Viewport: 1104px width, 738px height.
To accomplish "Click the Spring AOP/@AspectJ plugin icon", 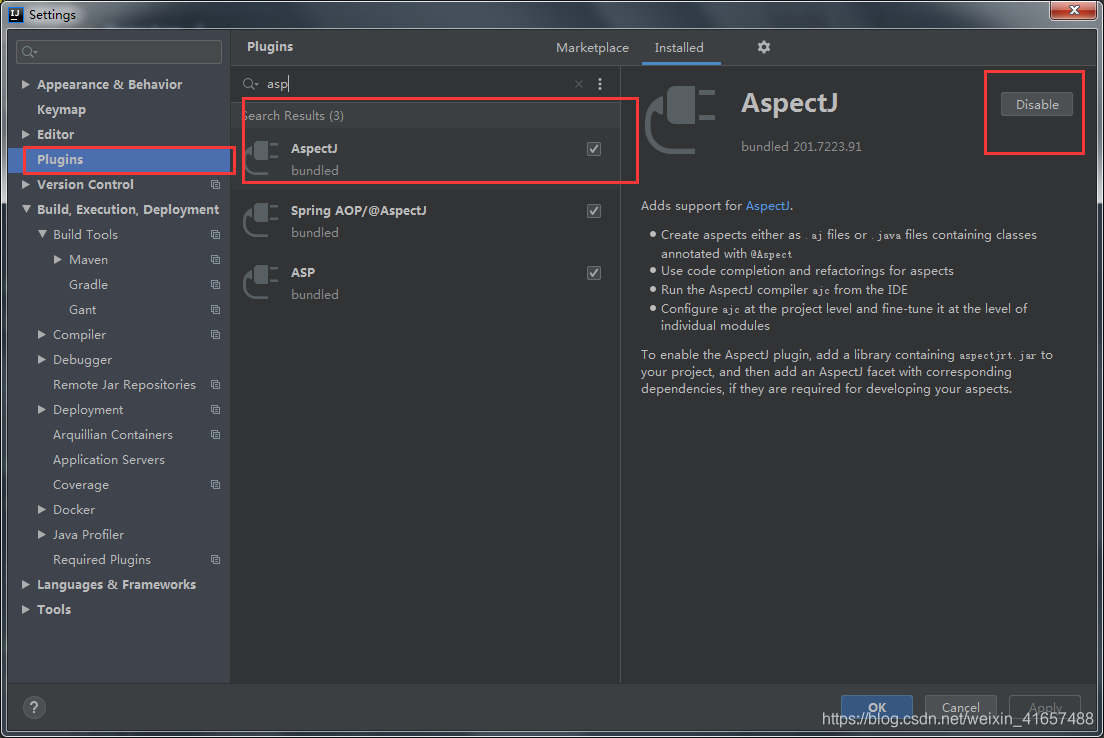I will [x=261, y=220].
